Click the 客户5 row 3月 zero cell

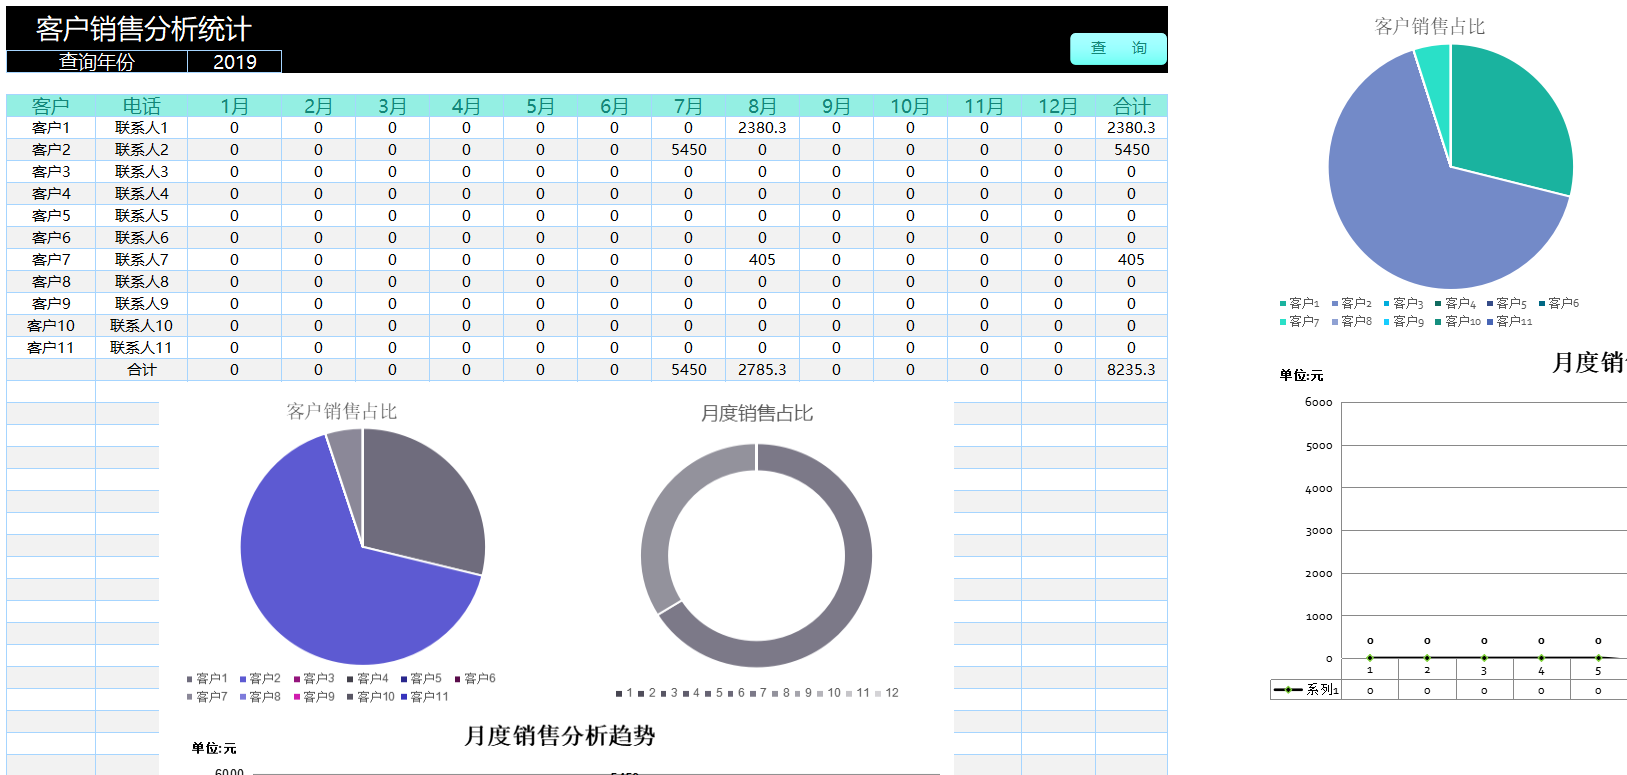392,216
